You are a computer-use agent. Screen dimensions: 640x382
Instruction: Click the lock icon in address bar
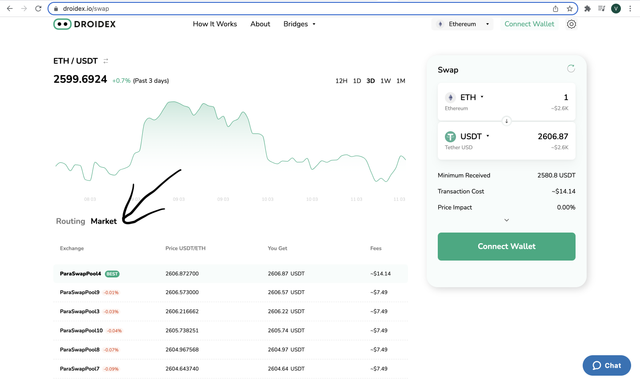tap(56, 9)
